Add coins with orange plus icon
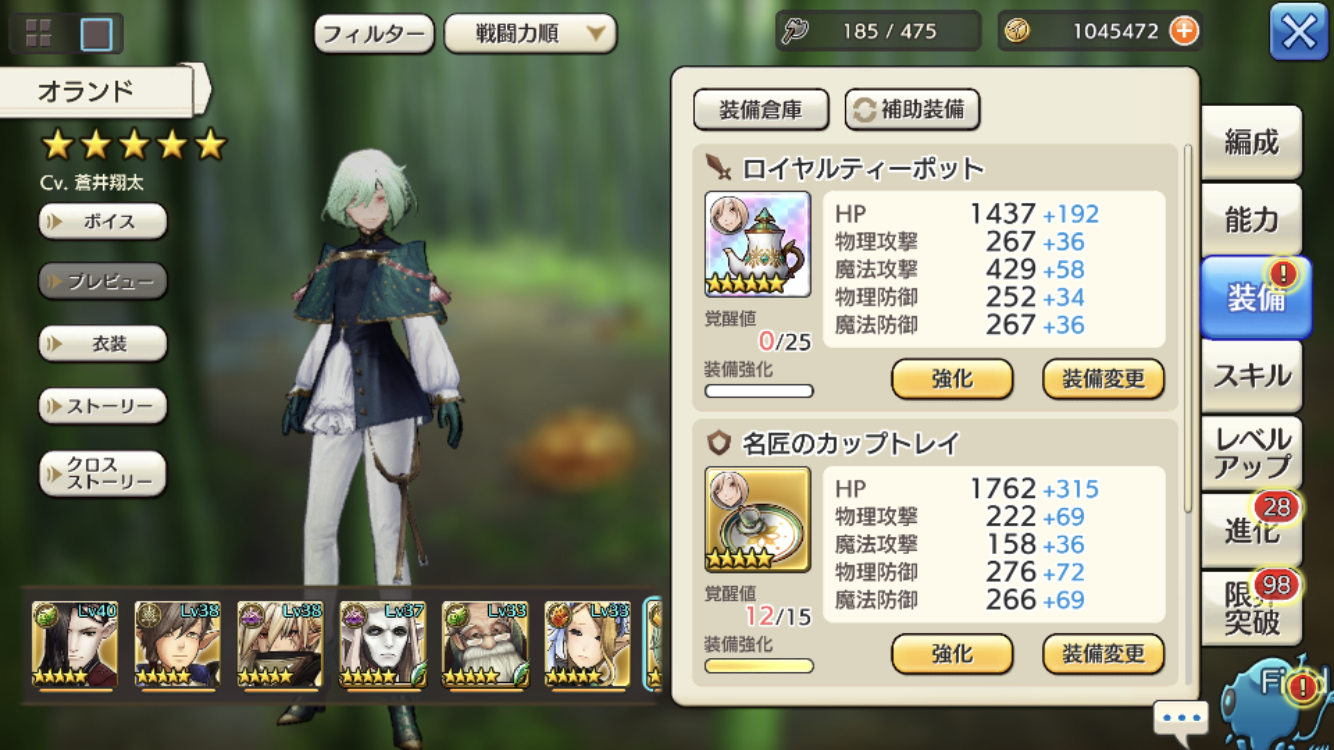The width and height of the screenshot is (1334, 750). (1184, 31)
